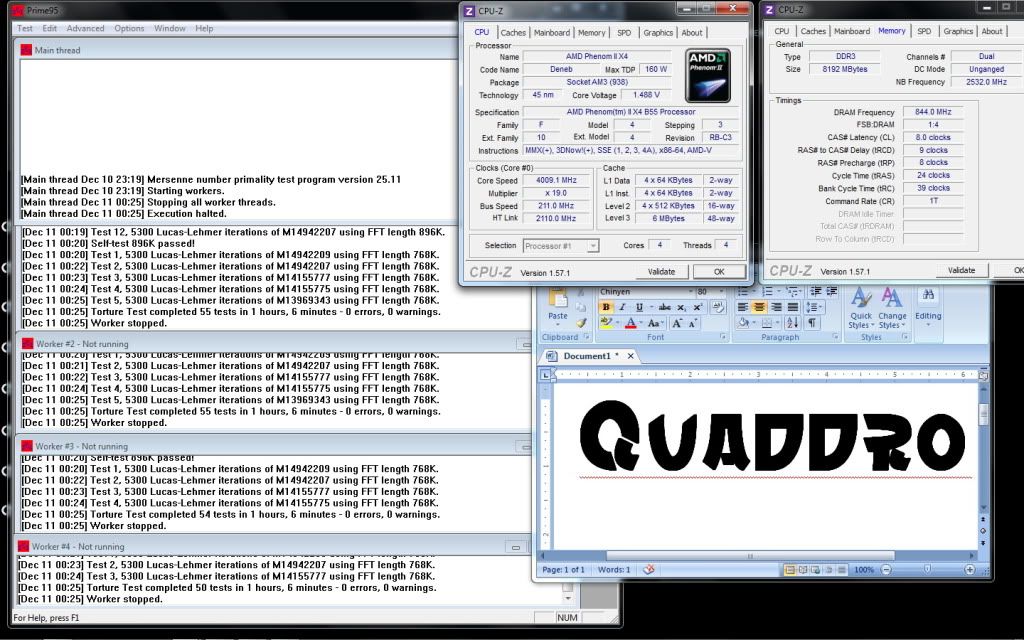The width and height of the screenshot is (1024, 640).
Task: Click OK in the left CPU-Z window
Action: (x=719, y=272)
